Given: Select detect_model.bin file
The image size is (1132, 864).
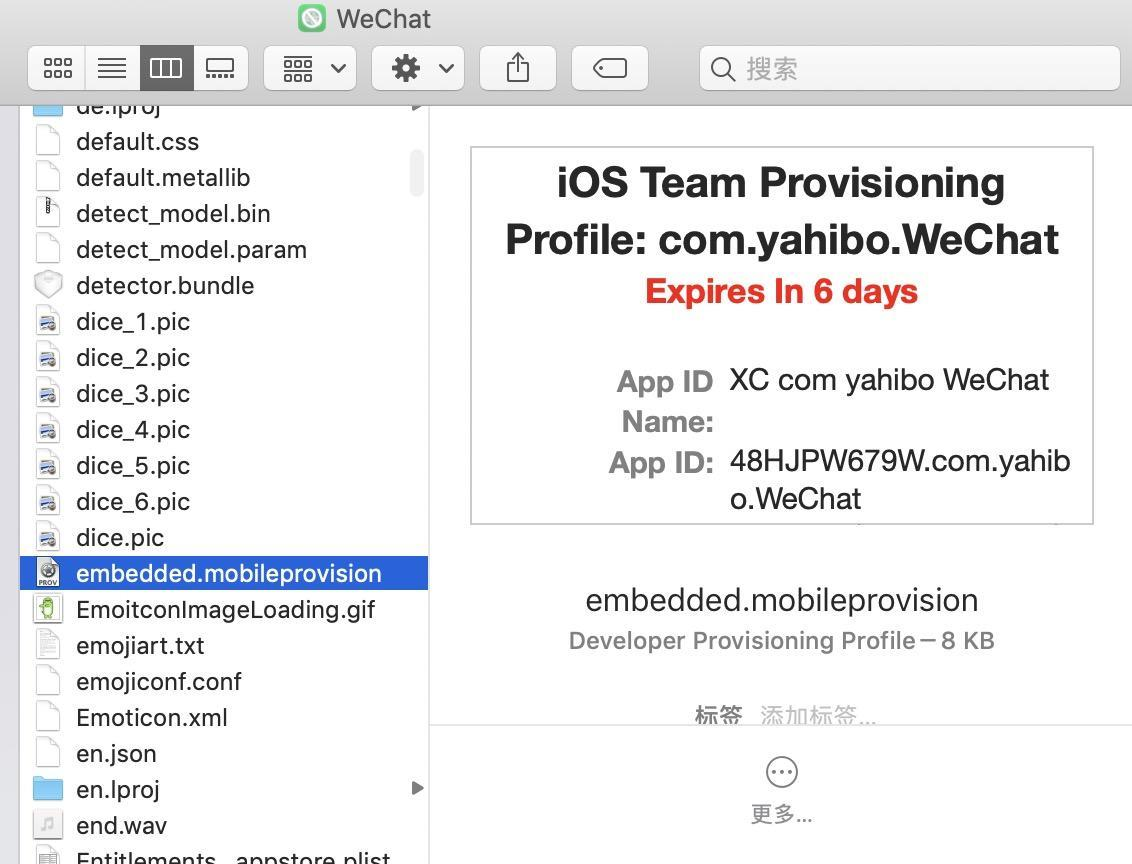Looking at the screenshot, I should click(x=224, y=214).
